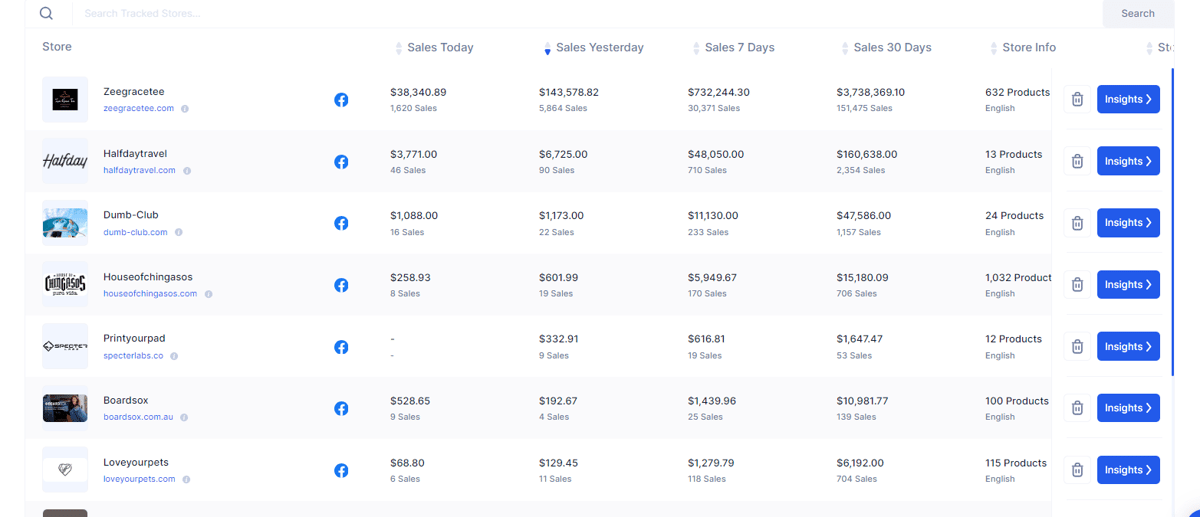
Task: Delete the Zeegracetee store with trash icon
Action: [x=1077, y=99]
